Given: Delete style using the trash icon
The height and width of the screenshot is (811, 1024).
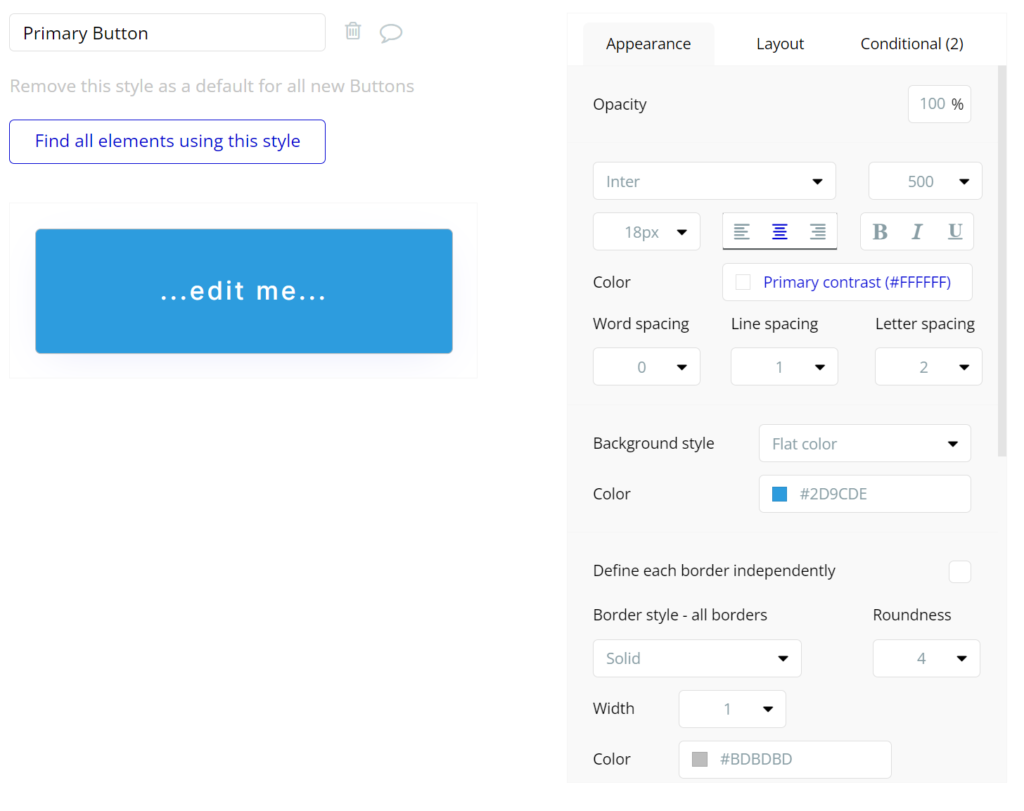Looking at the screenshot, I should [x=353, y=31].
